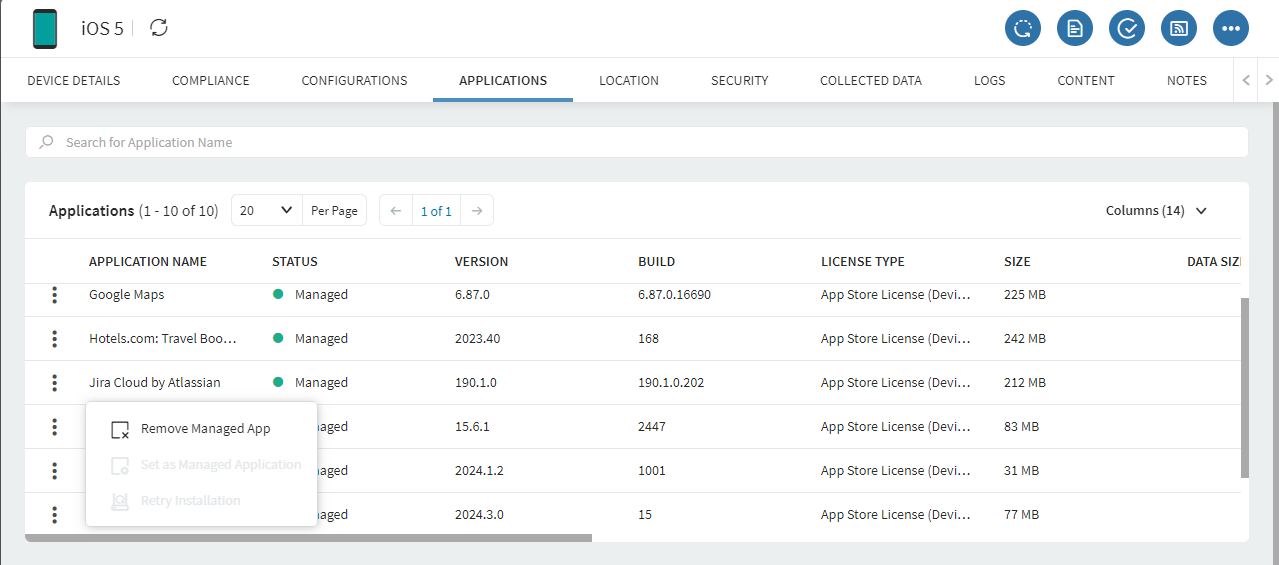This screenshot has width=1279, height=565.
Task: Click the horizontal scrollbar under the table
Action: [308, 538]
